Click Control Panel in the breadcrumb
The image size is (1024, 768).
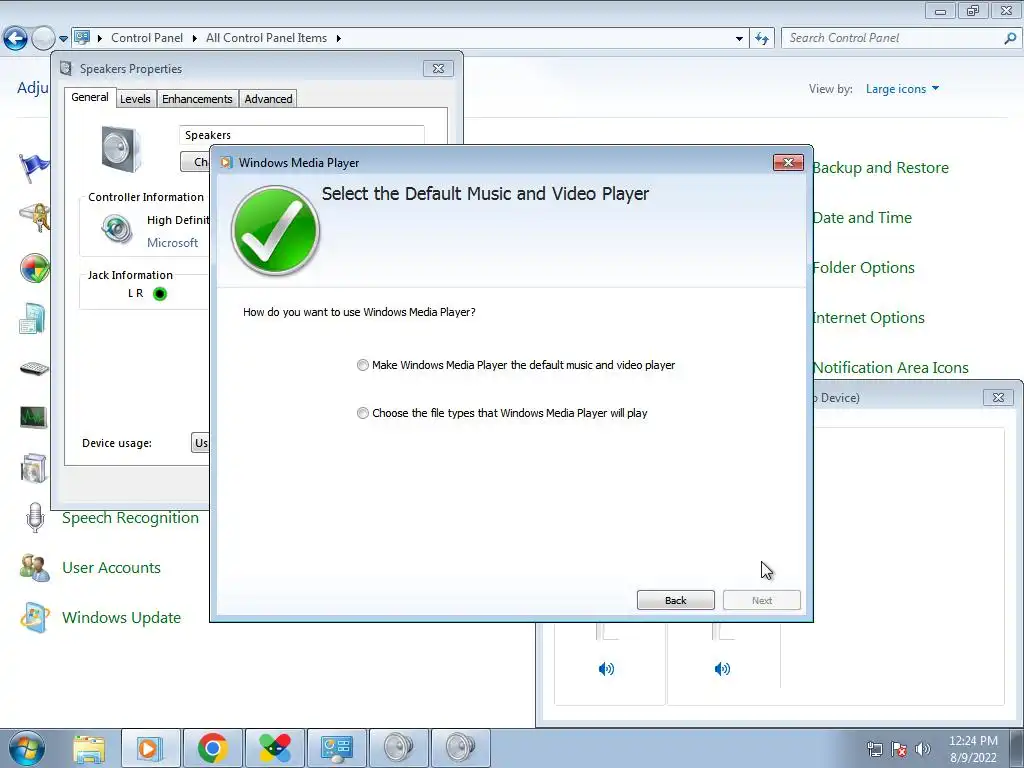click(147, 38)
